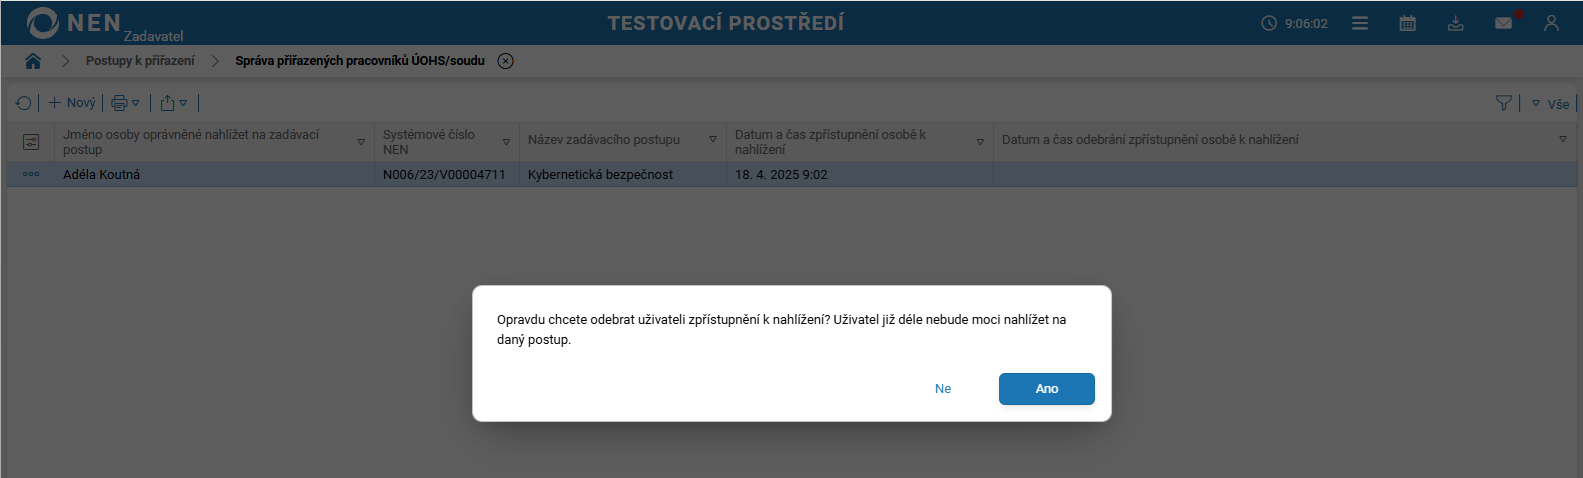This screenshot has height=478, width=1583.
Task: Open the sort arrow on Název zadávacího postupu column
Action: point(713,140)
